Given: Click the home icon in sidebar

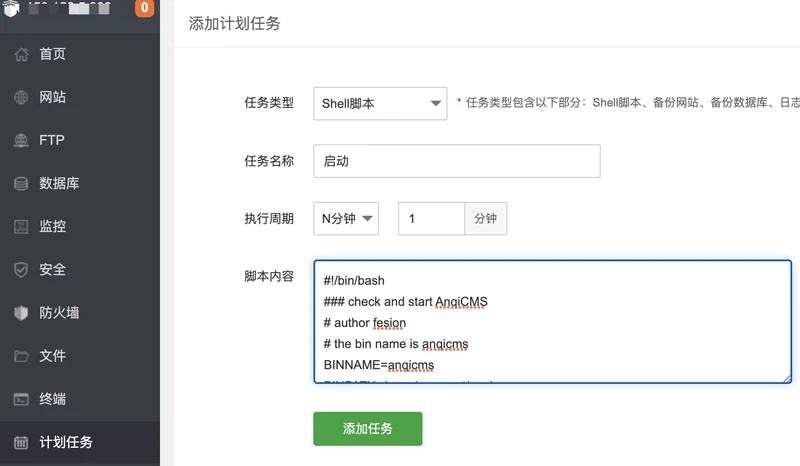Looking at the screenshot, I should point(21,54).
